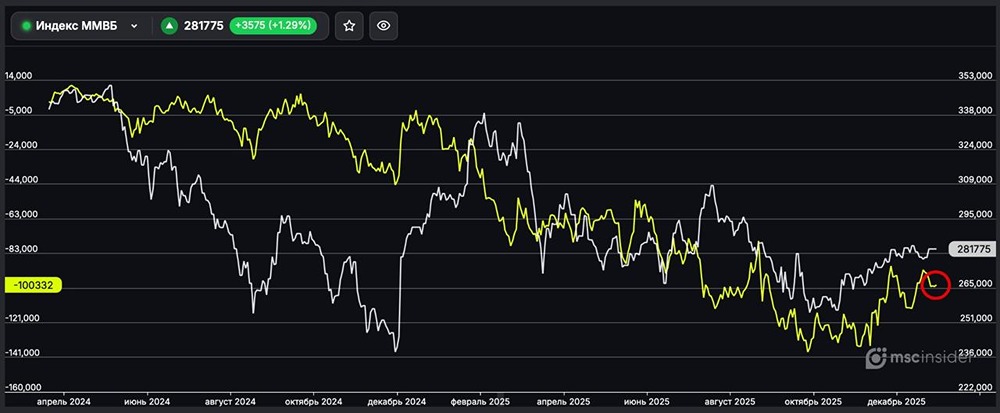Click the -63,000 left axis label
Screen dimensions: 1000x413
[21, 215]
